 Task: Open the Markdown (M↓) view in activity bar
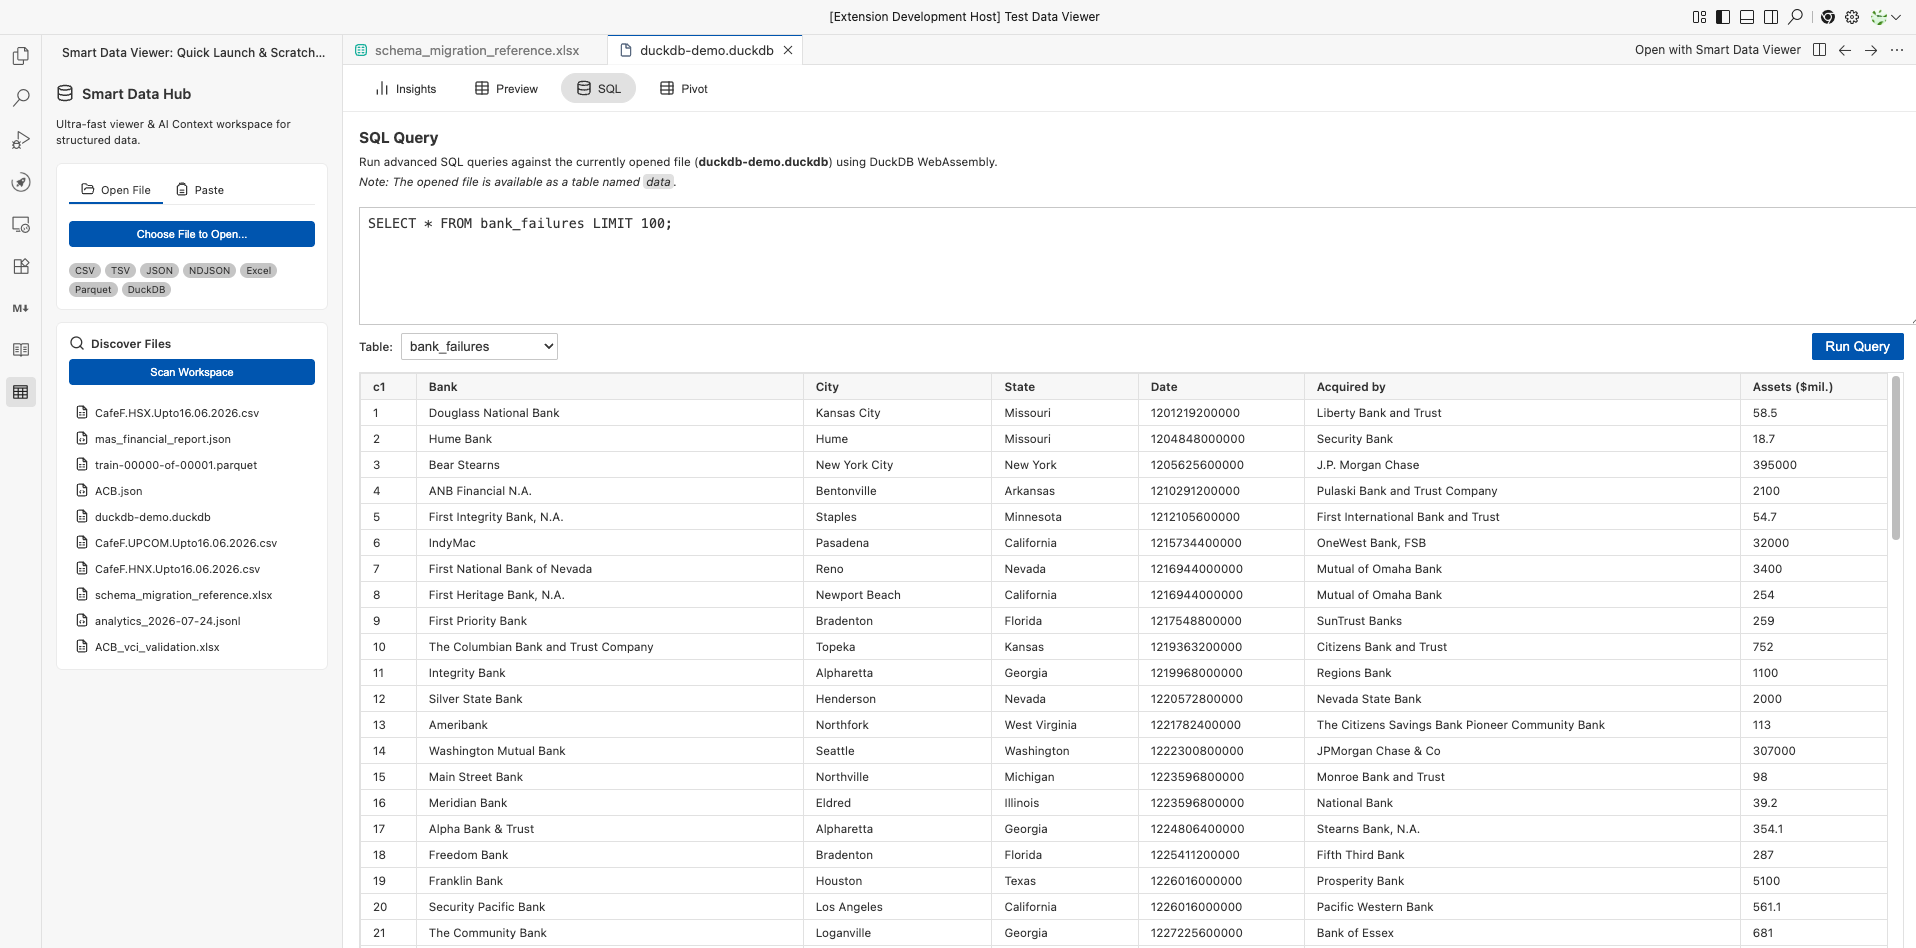pos(20,308)
